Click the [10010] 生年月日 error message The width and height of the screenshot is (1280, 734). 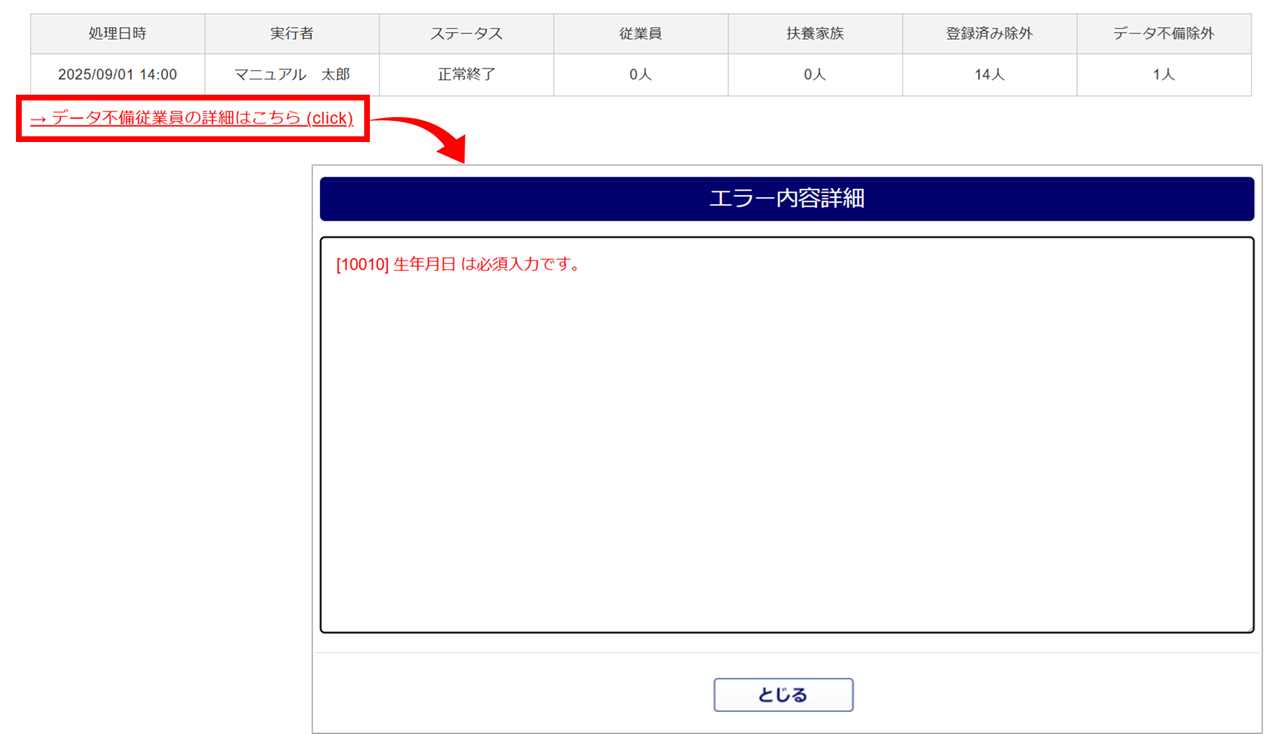(459, 265)
